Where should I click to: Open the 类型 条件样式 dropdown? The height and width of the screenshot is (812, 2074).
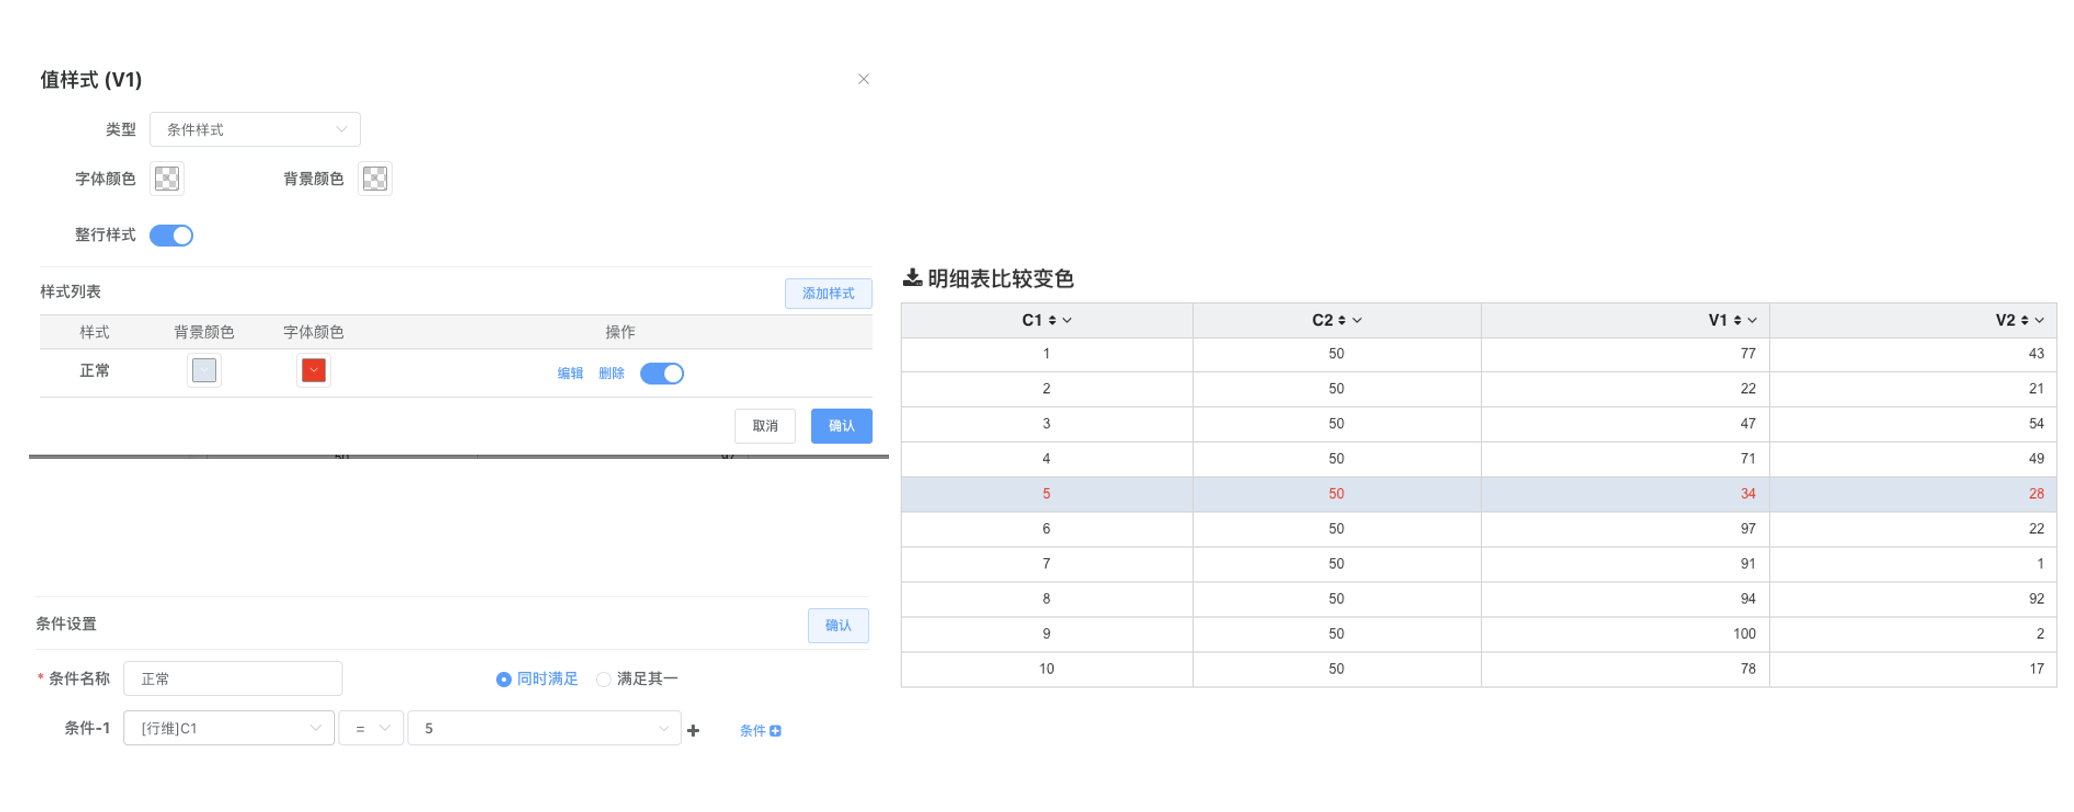tap(255, 129)
